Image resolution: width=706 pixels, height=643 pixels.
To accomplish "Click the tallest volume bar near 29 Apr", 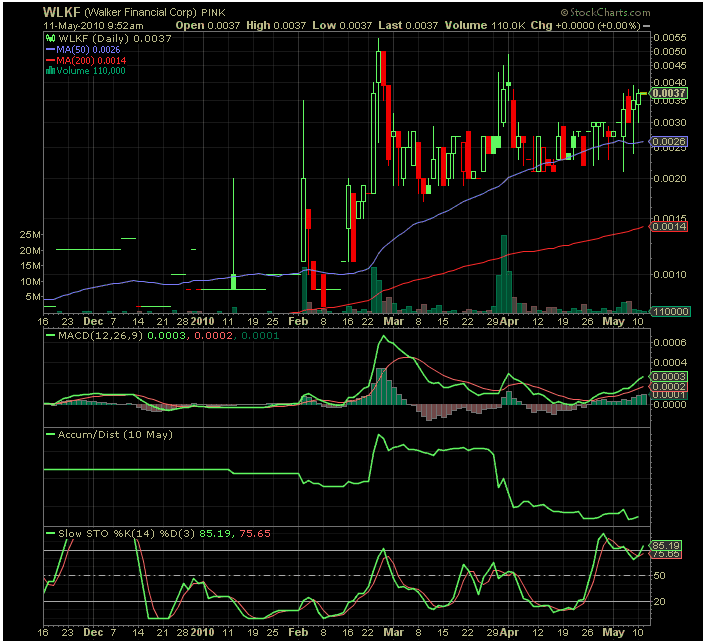I will click(x=504, y=274).
